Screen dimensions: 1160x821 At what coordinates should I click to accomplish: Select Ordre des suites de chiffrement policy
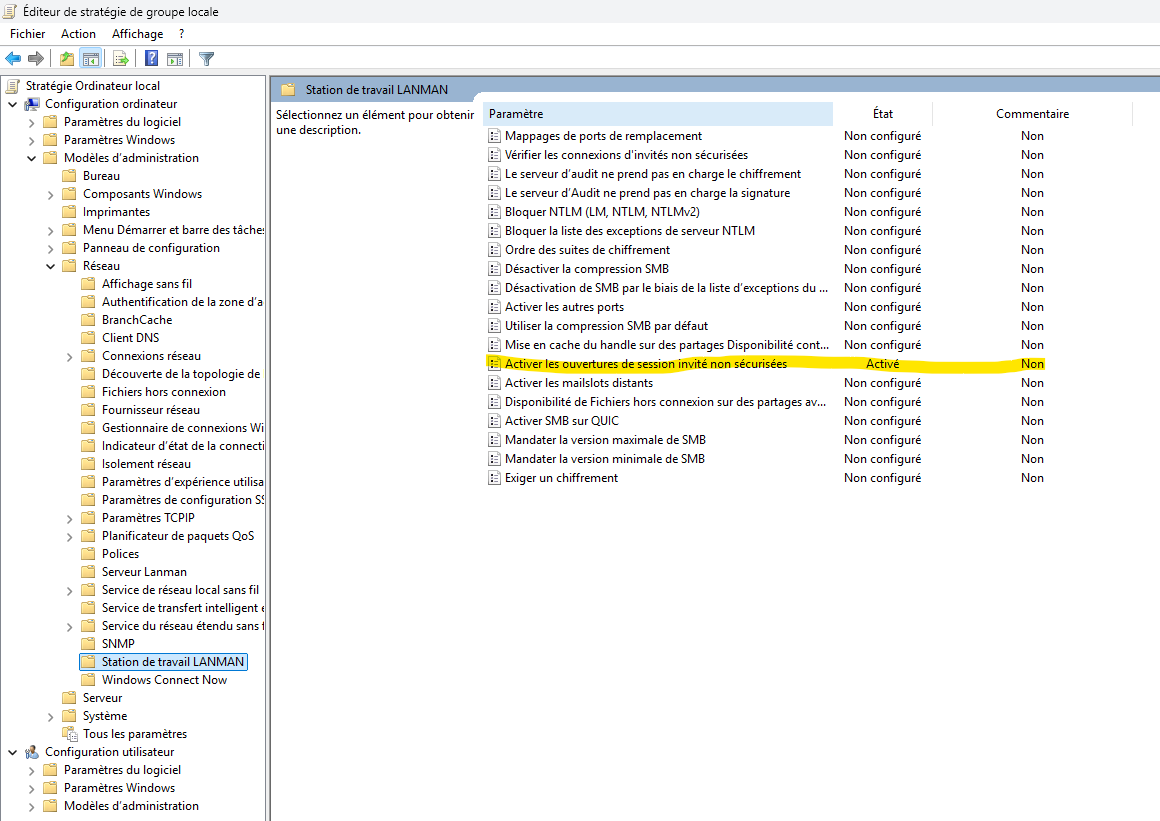point(587,250)
